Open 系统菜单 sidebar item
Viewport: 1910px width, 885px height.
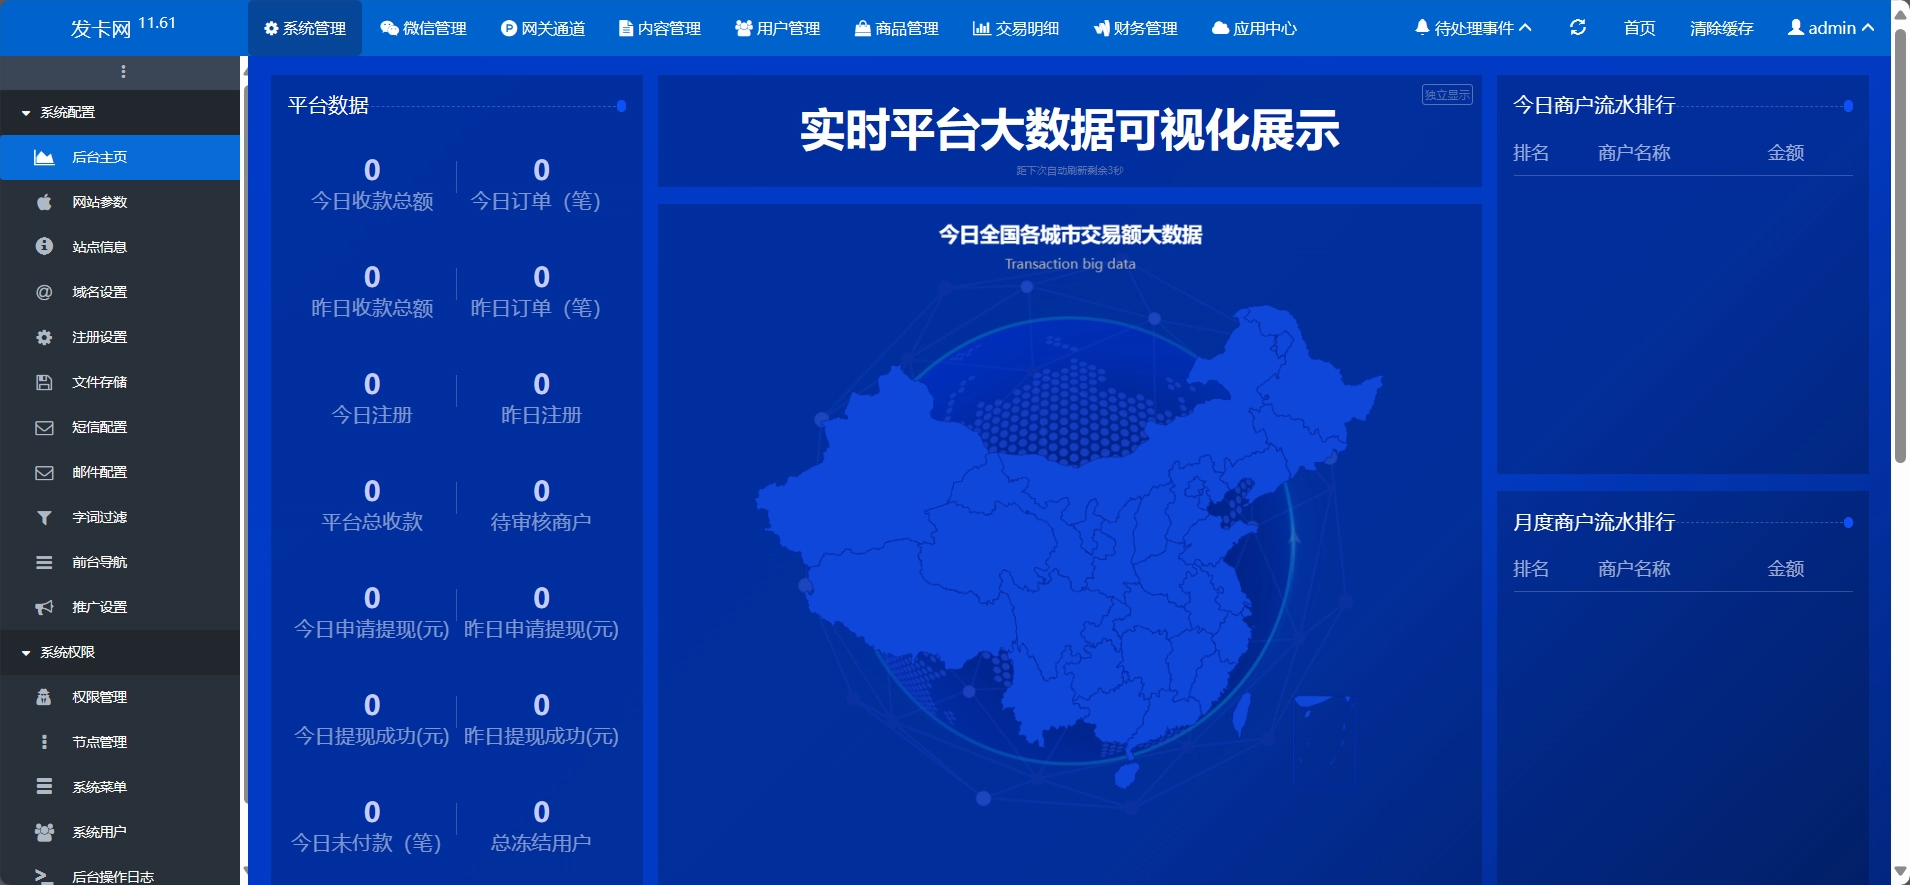[120, 787]
